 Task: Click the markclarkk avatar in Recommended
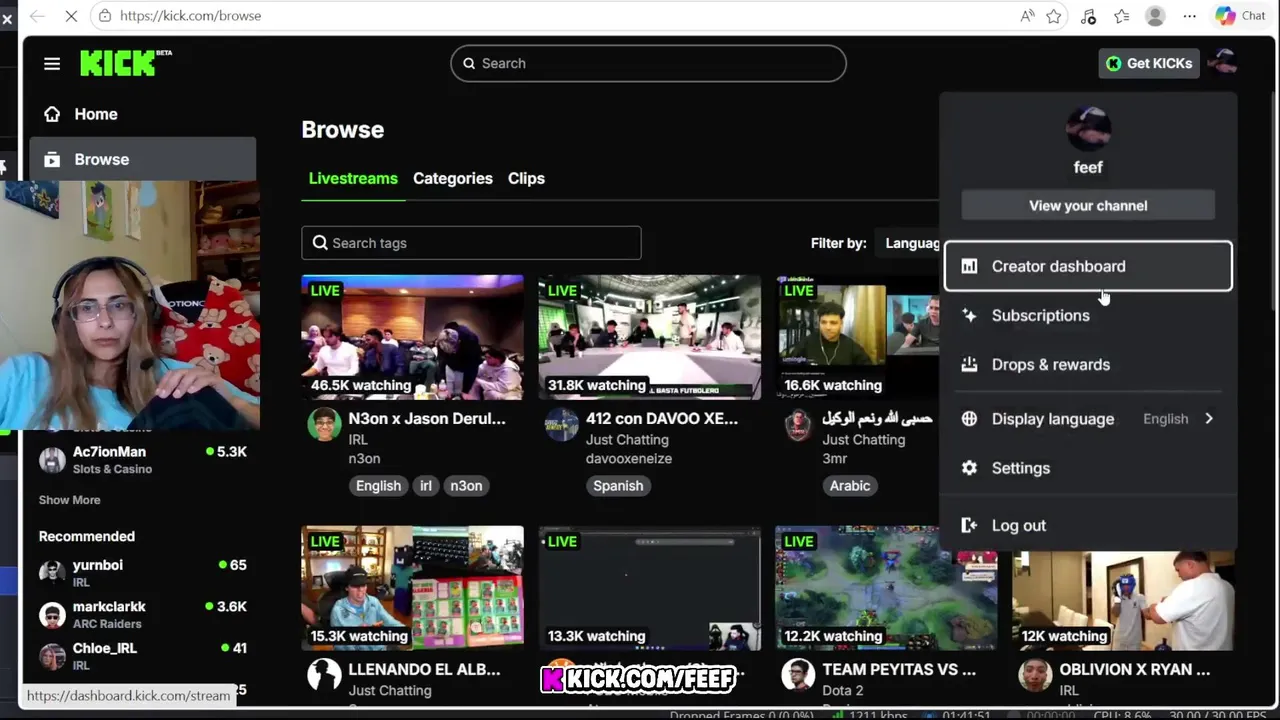click(x=52, y=614)
